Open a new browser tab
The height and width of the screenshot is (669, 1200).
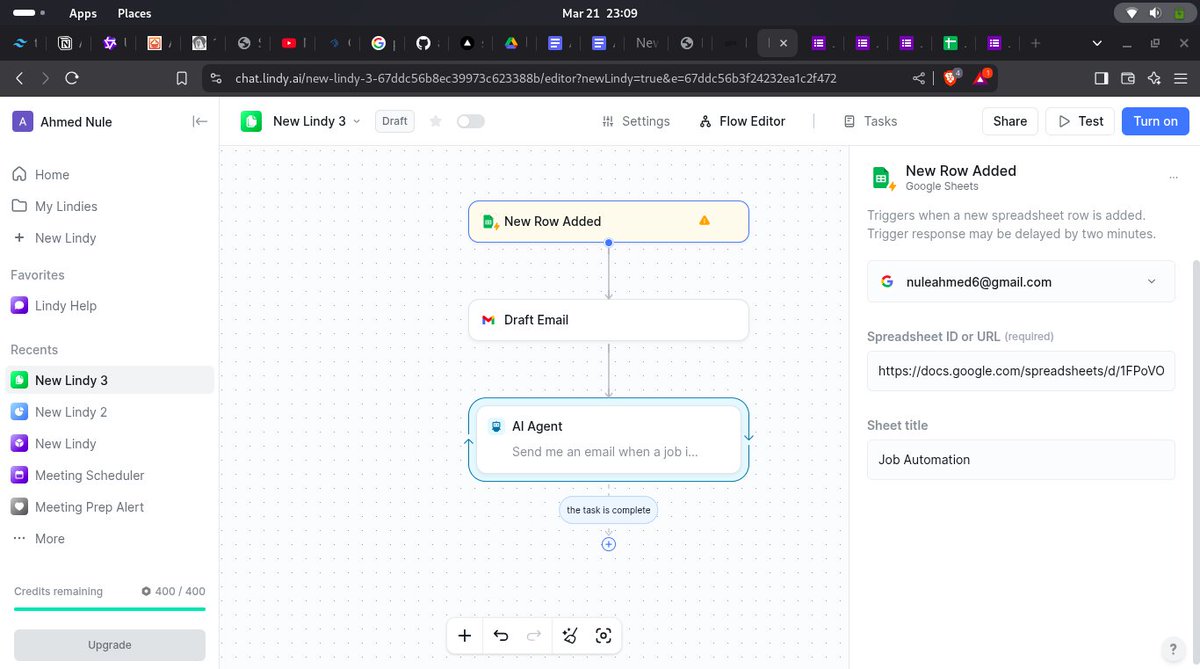pyautogui.click(x=1035, y=43)
